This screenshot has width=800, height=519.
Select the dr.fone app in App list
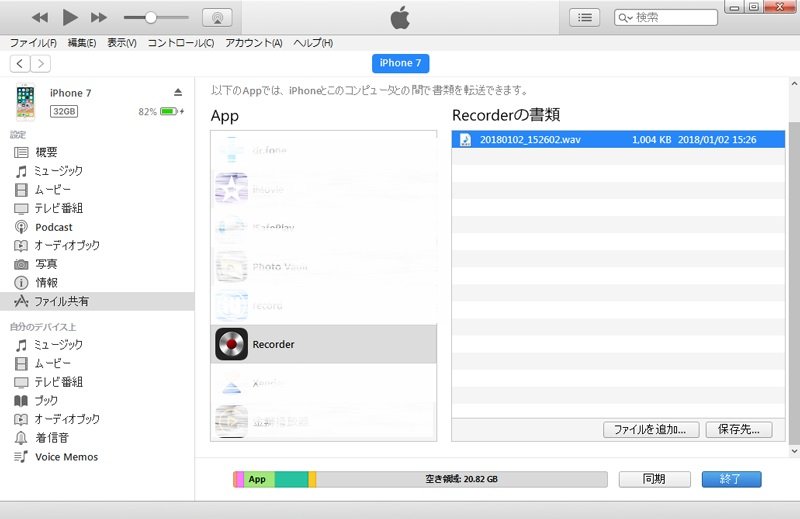323,150
